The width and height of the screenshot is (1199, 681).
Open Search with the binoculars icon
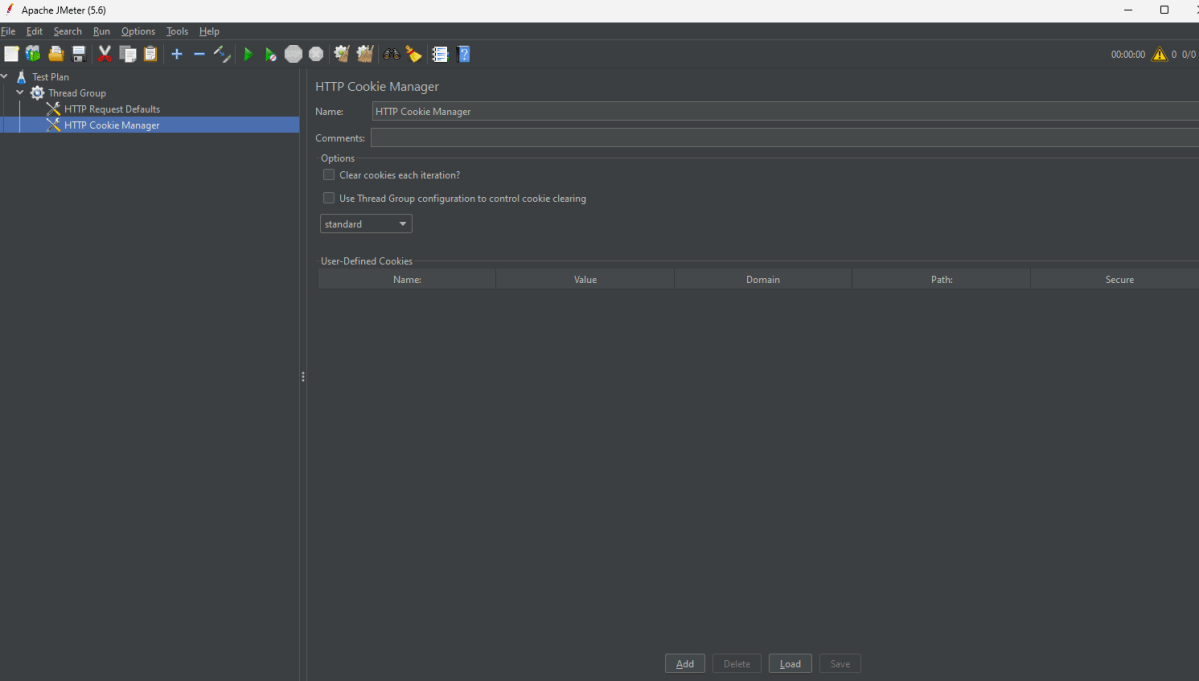tap(391, 54)
